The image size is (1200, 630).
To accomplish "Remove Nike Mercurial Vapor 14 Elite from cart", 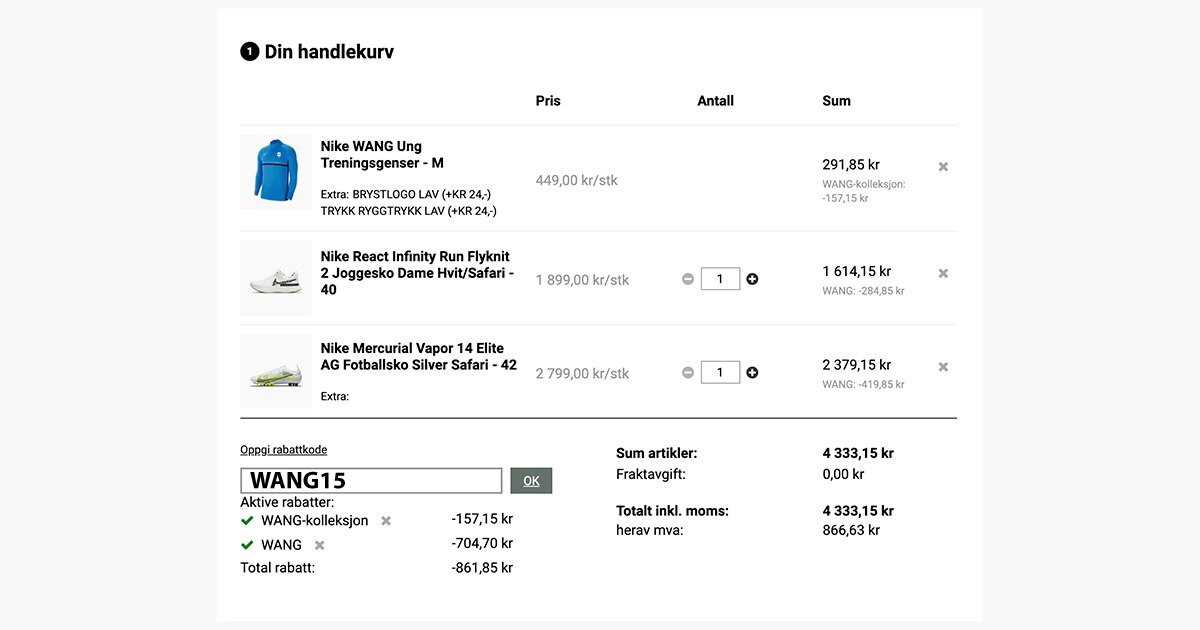I will pos(943,367).
